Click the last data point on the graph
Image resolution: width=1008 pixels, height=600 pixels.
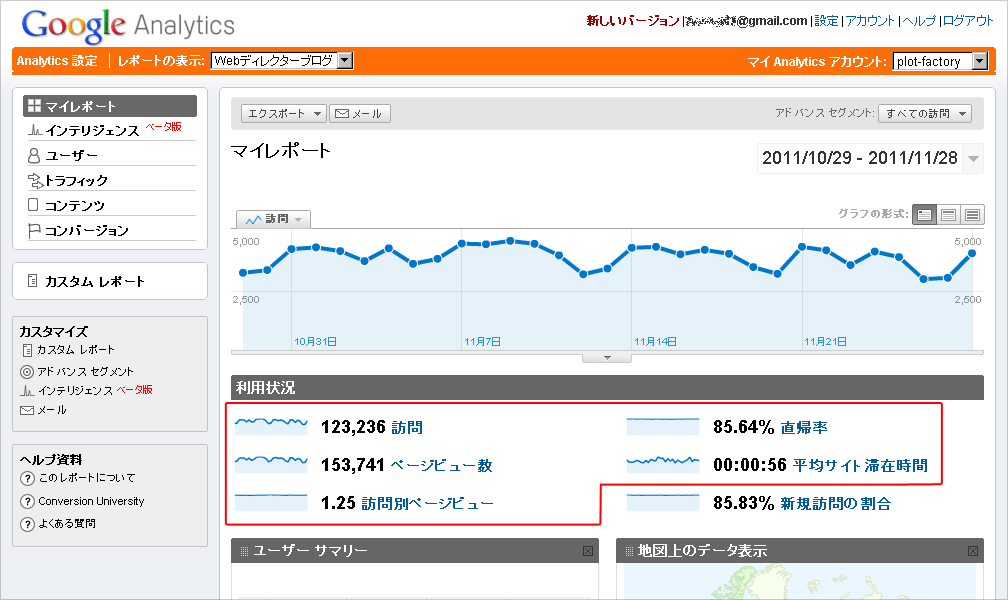[x=972, y=253]
